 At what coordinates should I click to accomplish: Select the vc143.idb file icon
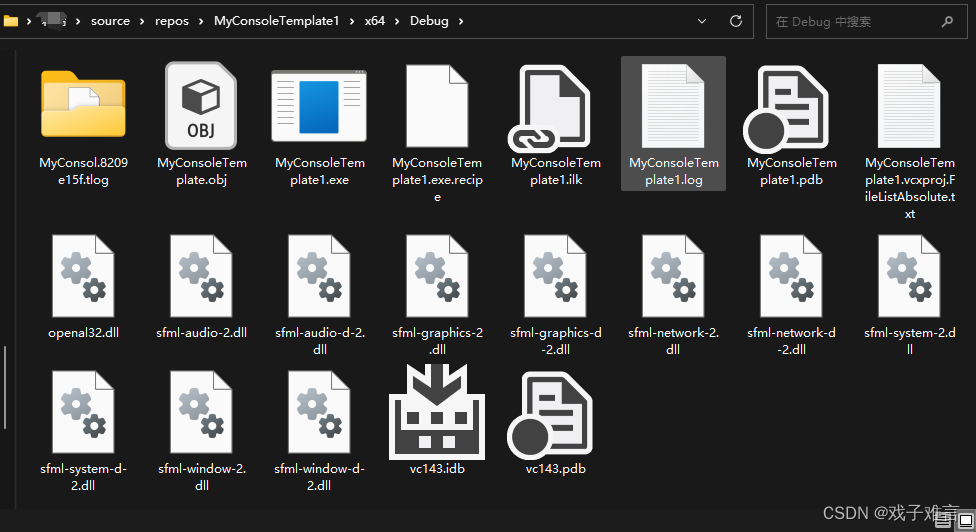pos(437,411)
